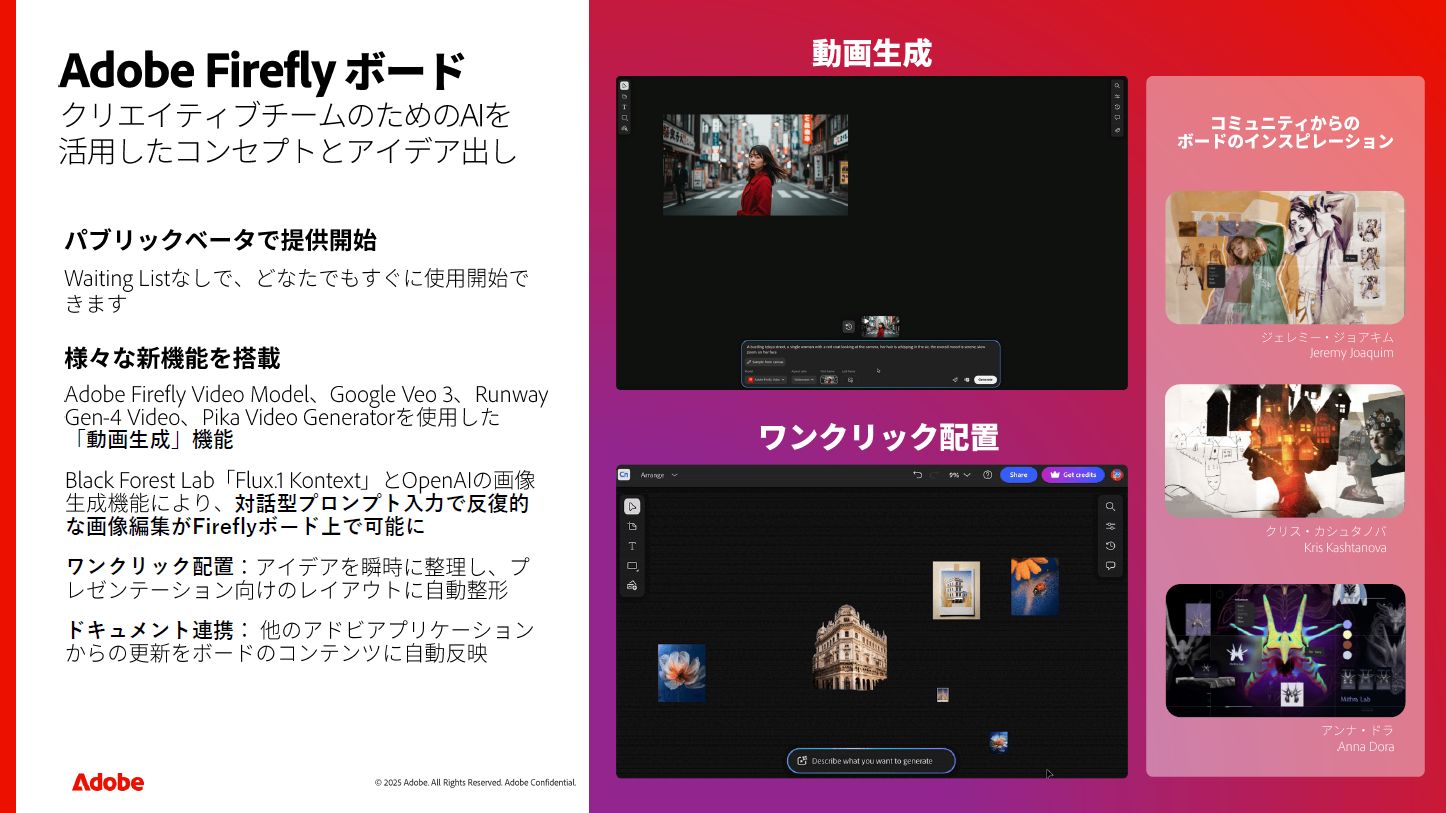Open the Adobe Firefly Video model dropdown

coord(767,378)
